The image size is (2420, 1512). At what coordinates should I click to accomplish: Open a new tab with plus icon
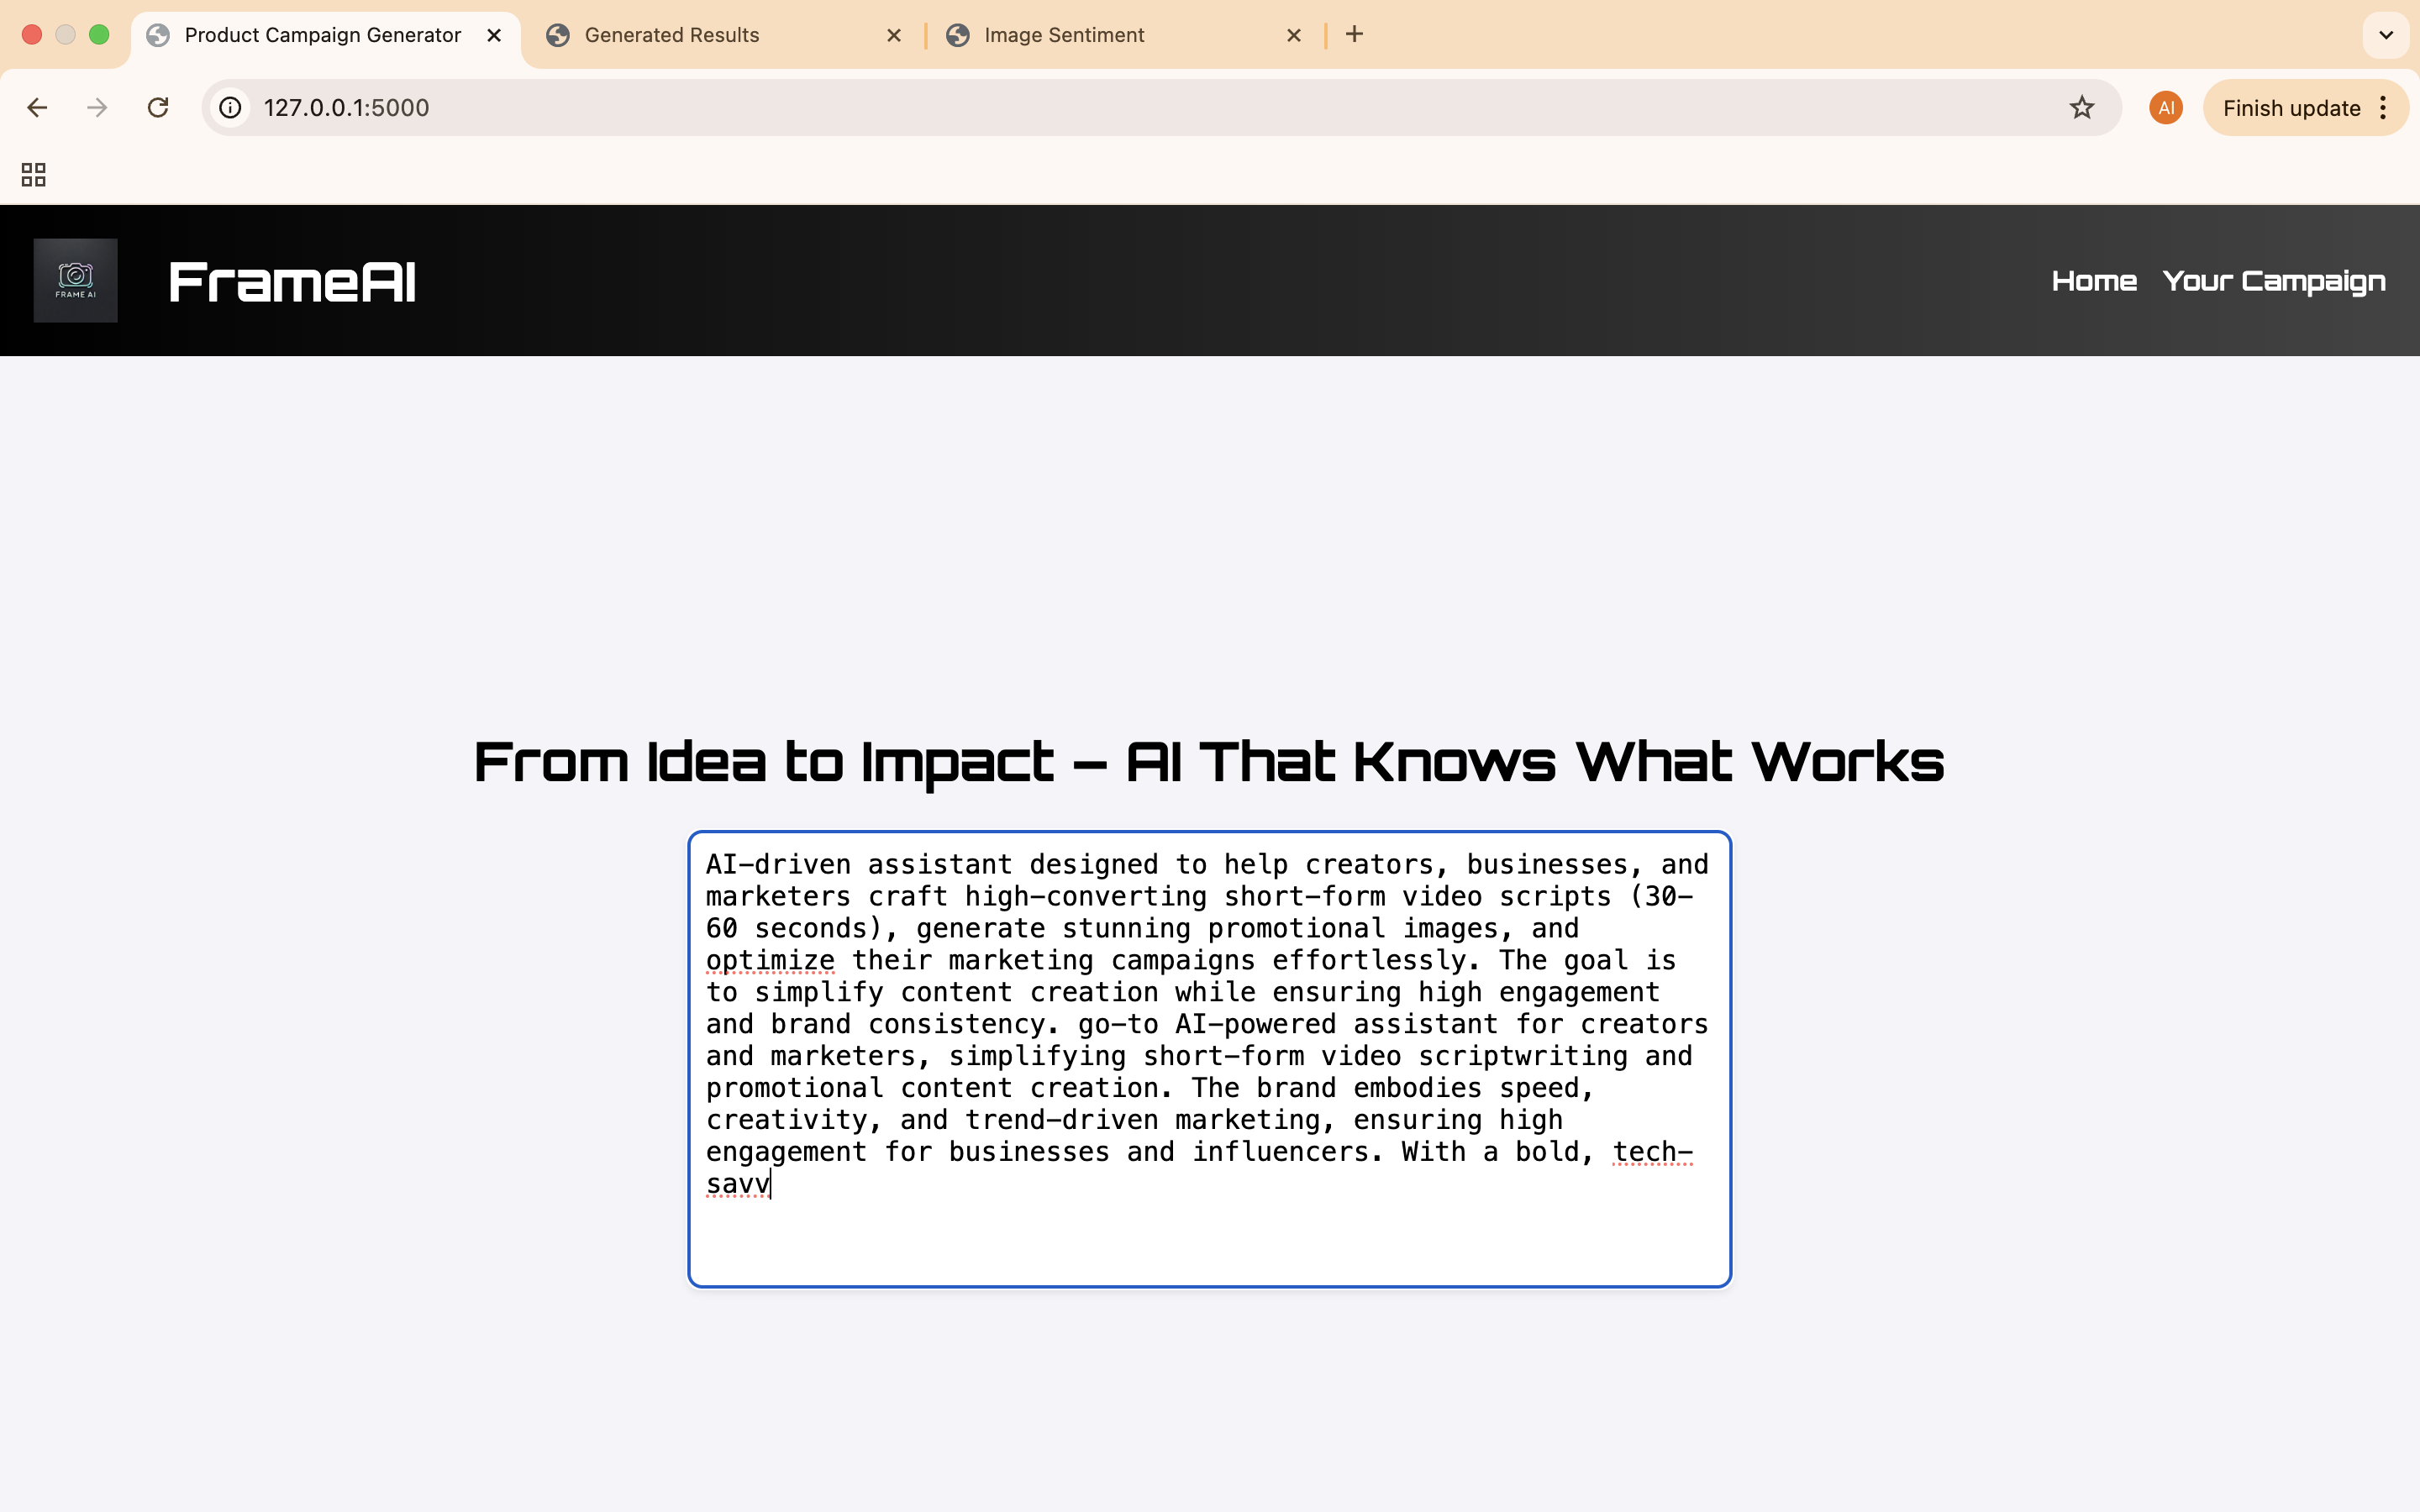1354,35
